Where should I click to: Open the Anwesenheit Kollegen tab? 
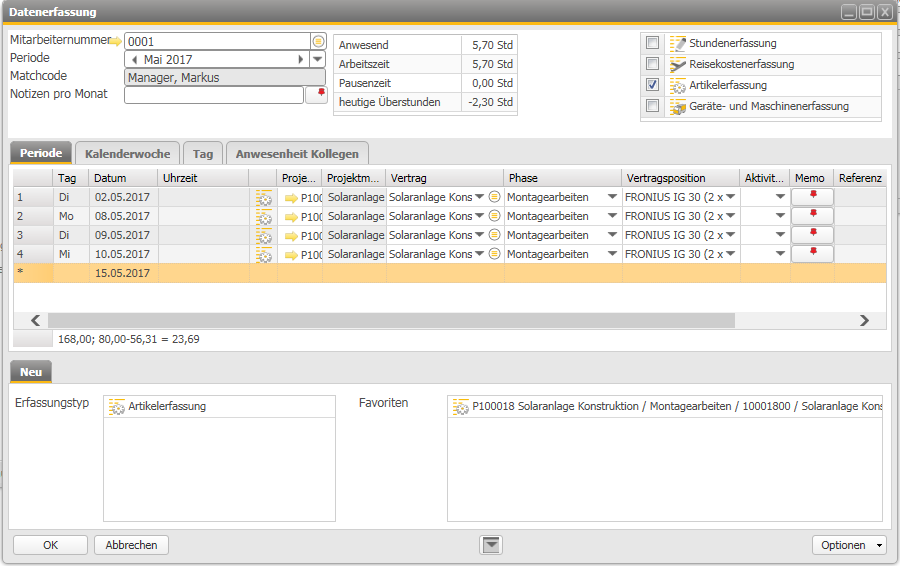(298, 154)
